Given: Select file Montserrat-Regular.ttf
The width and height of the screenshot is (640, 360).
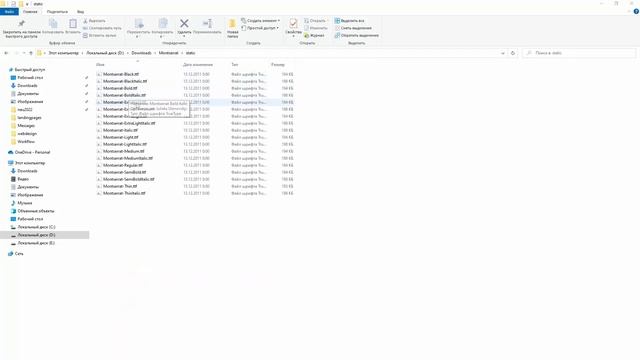Looking at the screenshot, I should click(123, 165).
